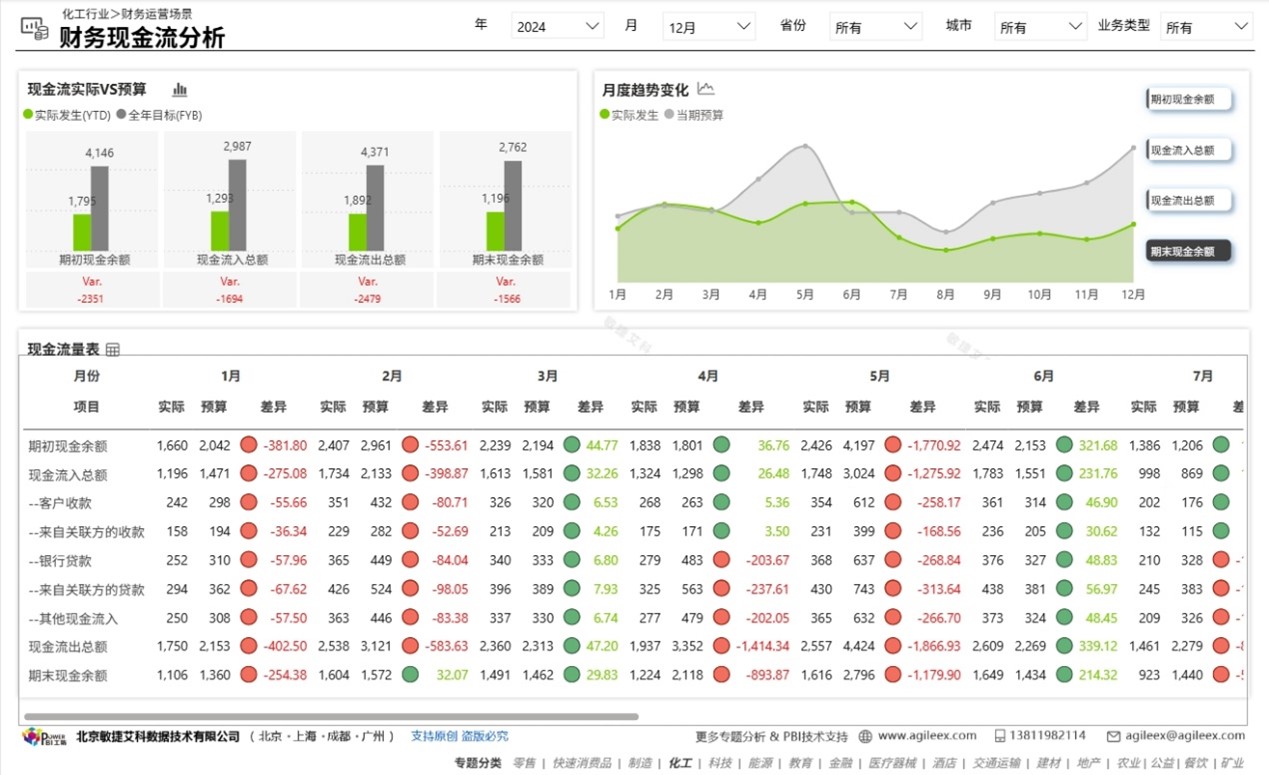Select the 现金流入总额 metric button
This screenshot has width=1269, height=775.
1188,150
